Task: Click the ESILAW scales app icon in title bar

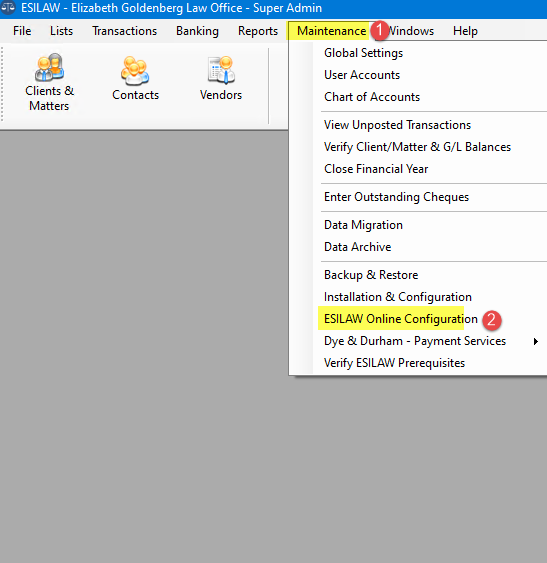Action: [8, 8]
